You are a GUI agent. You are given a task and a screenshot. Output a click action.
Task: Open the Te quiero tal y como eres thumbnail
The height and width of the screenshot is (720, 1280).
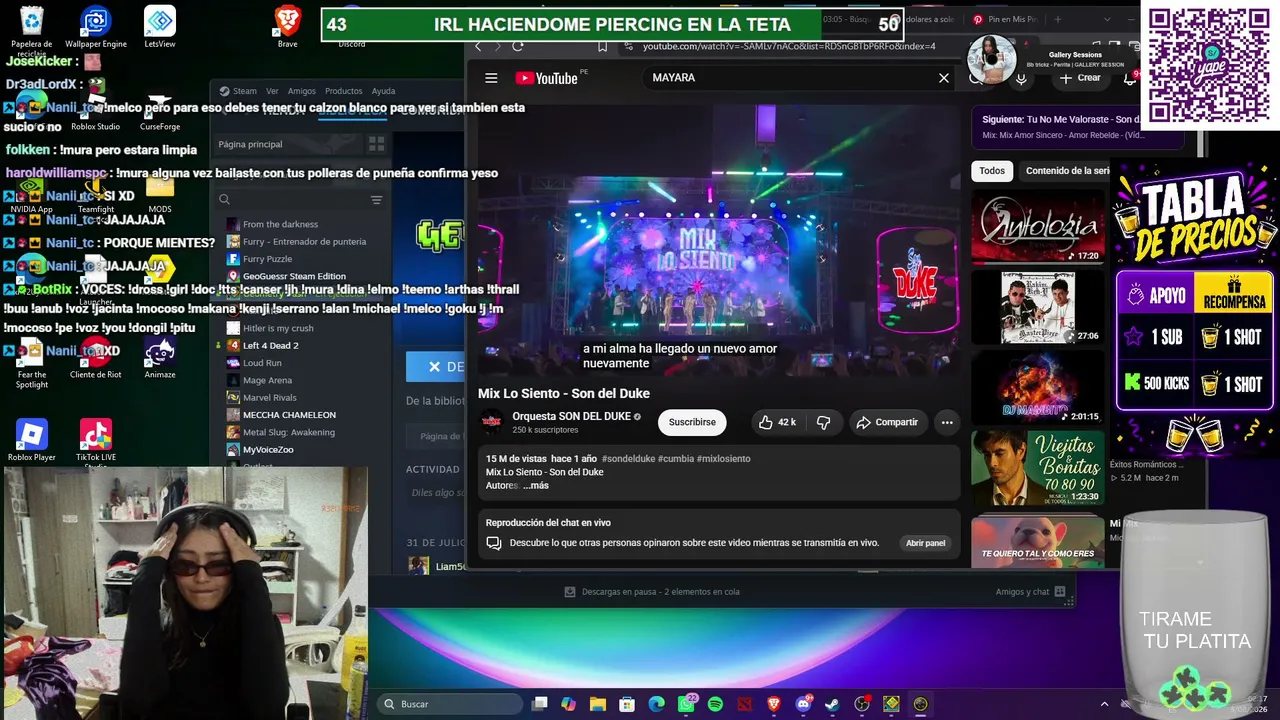tap(1037, 540)
